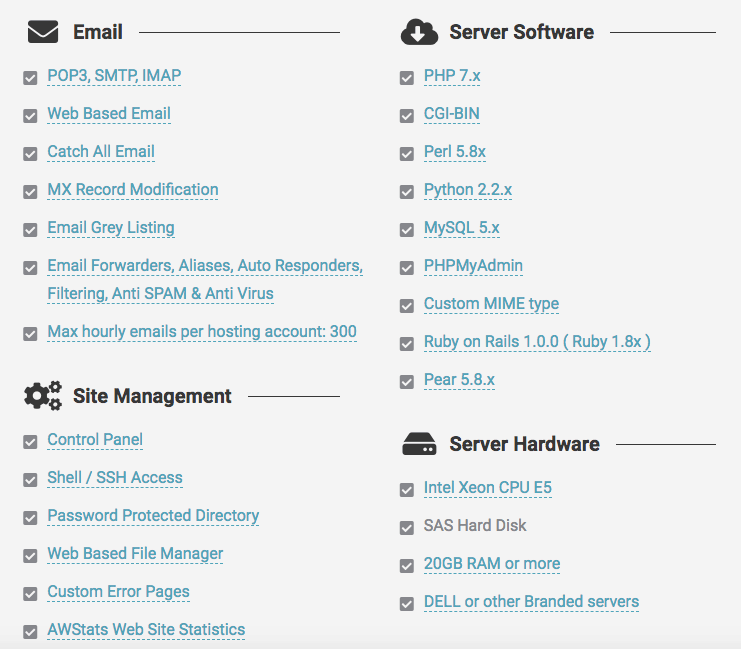Toggle checkbox beside CGI-BIN
The image size is (741, 649).
point(407,116)
